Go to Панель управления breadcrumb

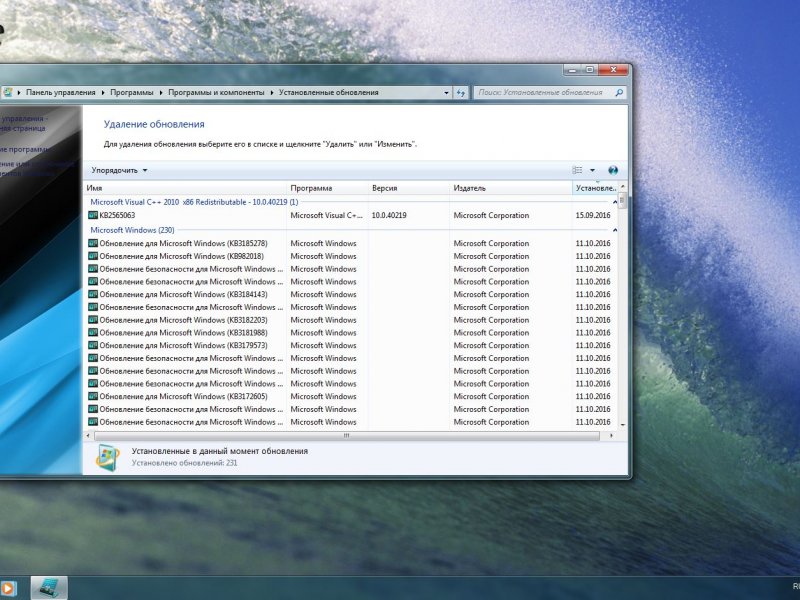[x=61, y=93]
